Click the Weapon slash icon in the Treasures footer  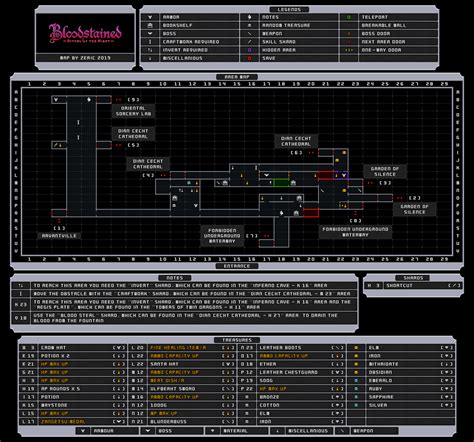coord(342,431)
